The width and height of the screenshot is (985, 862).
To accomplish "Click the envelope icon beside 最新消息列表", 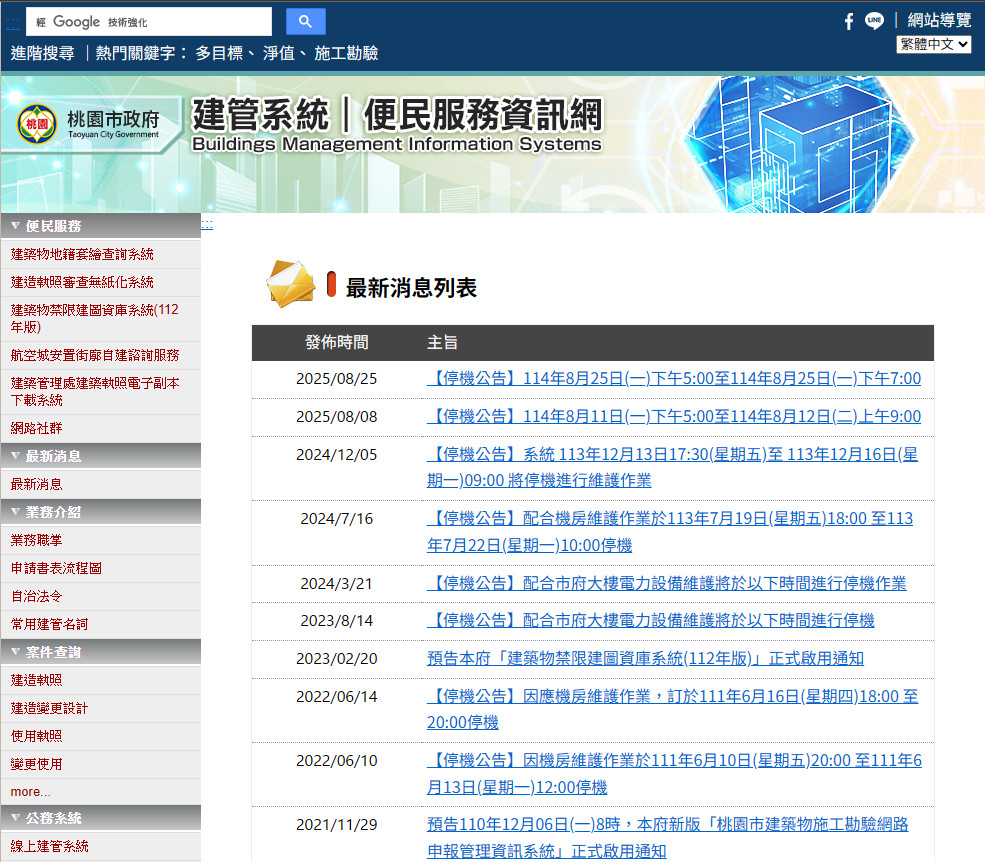I will [291, 284].
